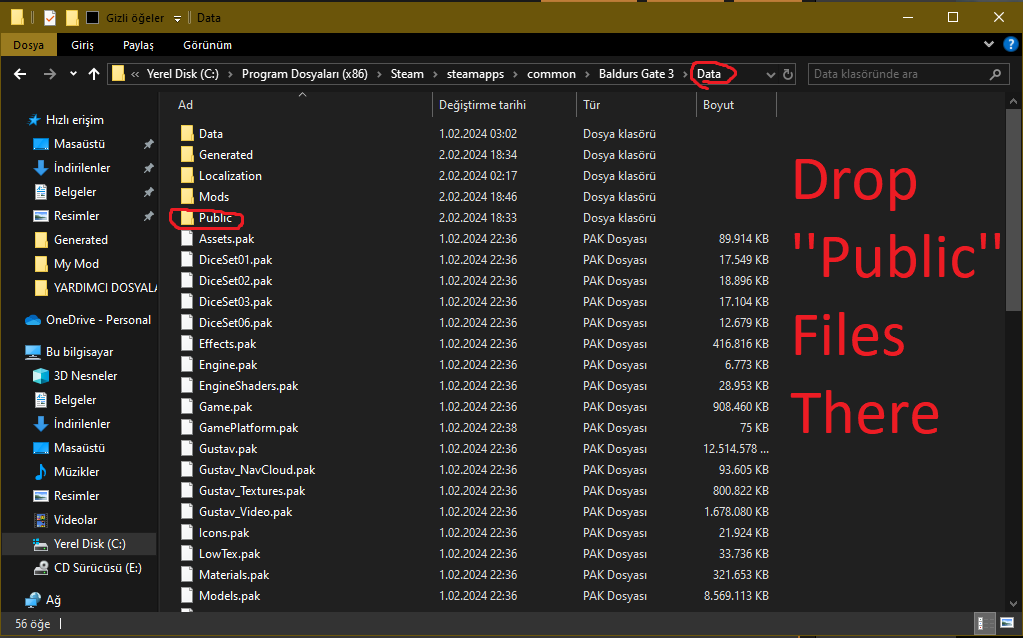Select DiceSet01.pak file
Image resolution: width=1023 pixels, height=638 pixels.
(236, 260)
